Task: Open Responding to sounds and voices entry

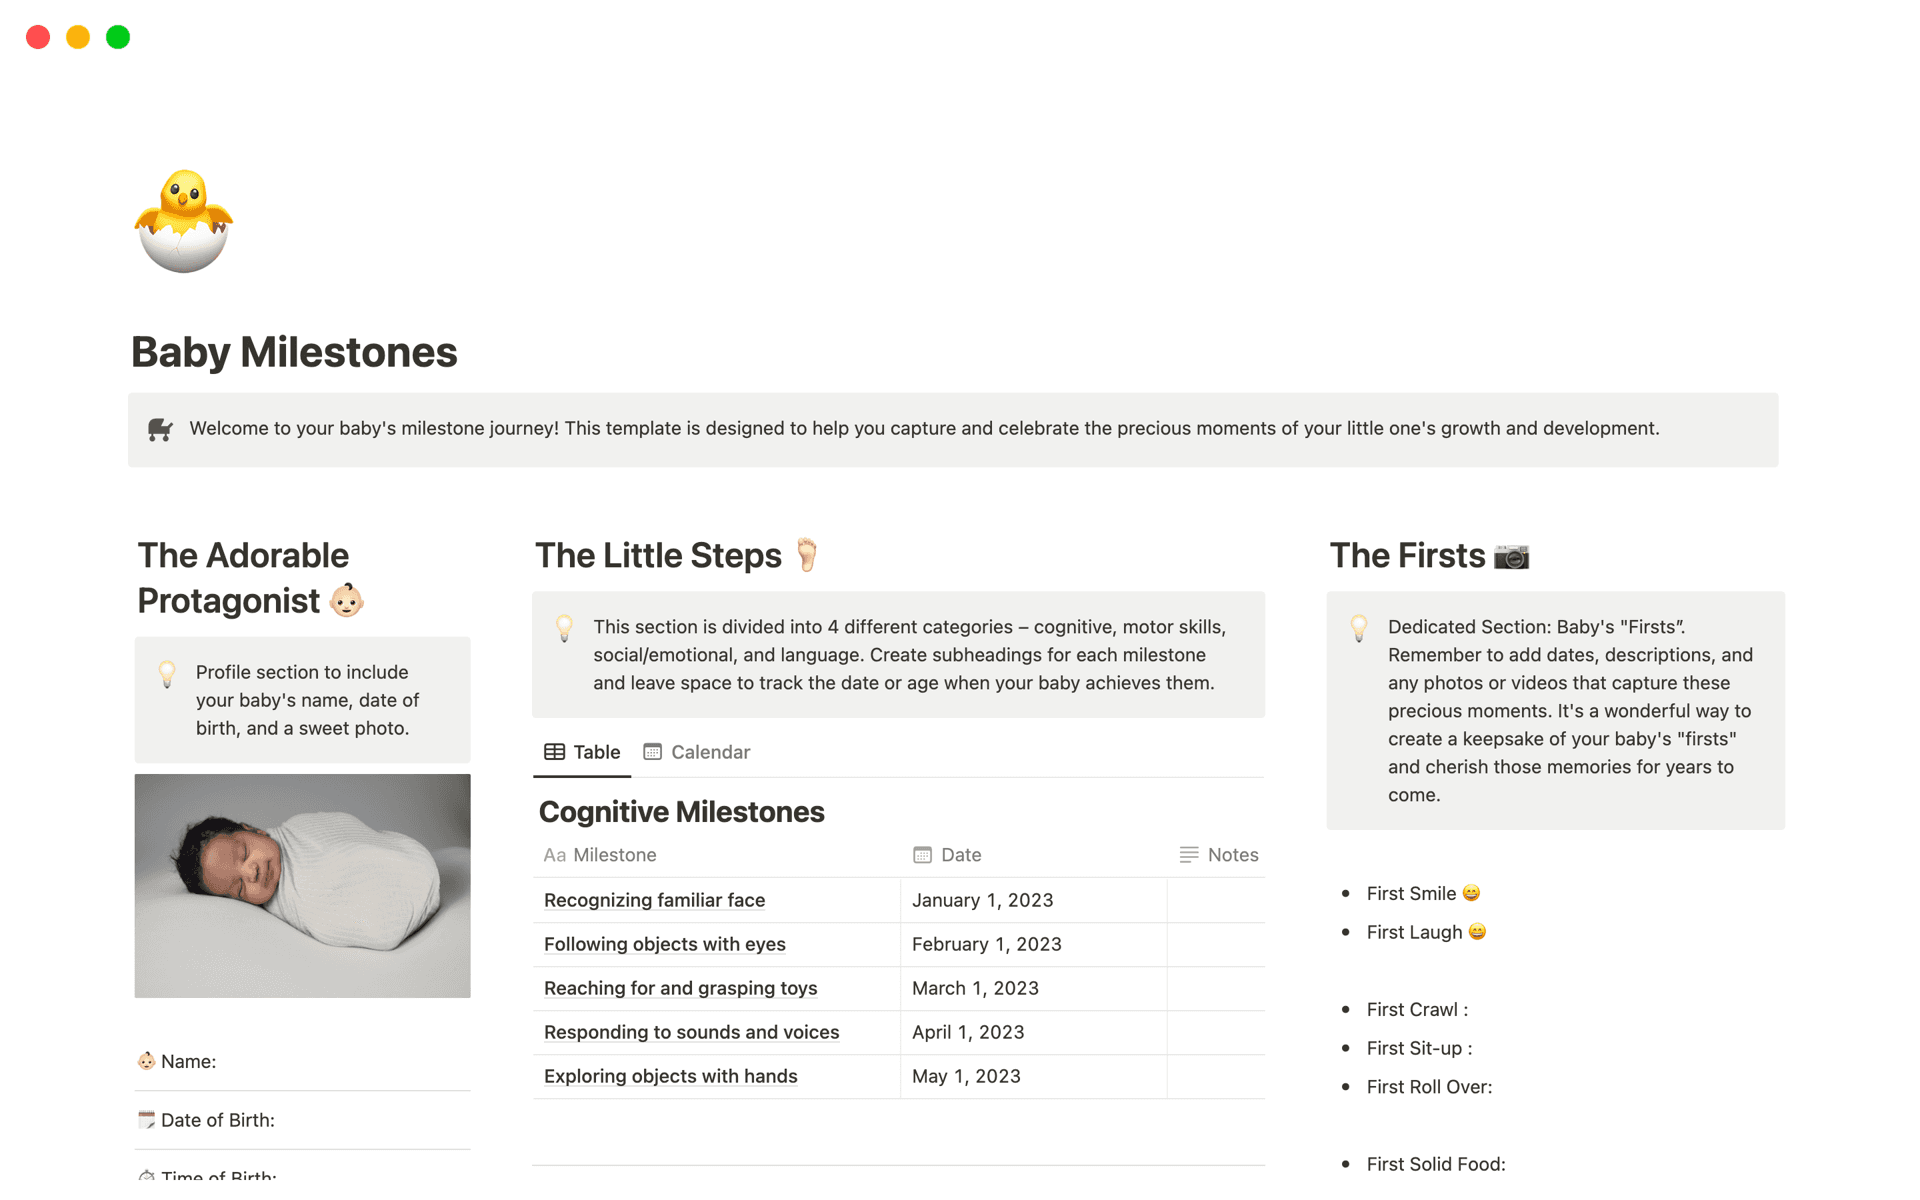Action: (691, 1032)
